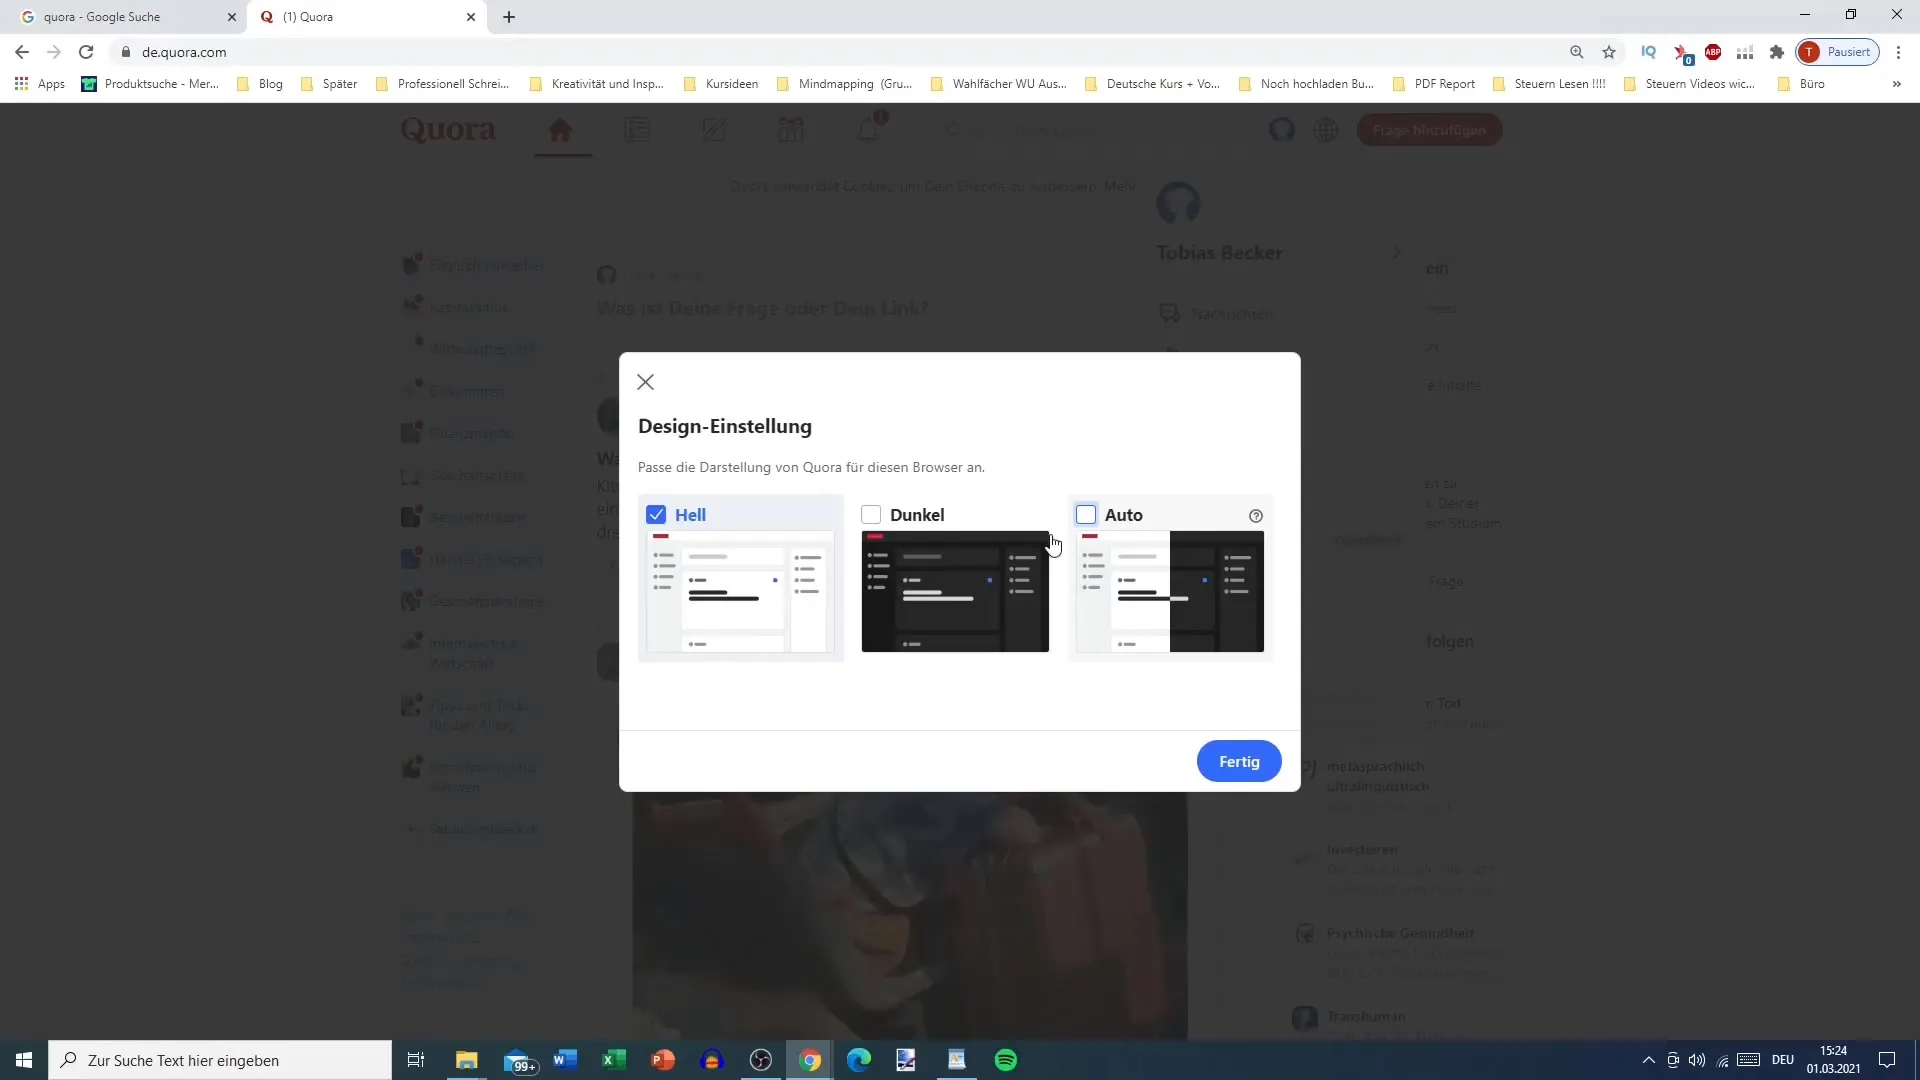Show more bookmarks with the chevron
The width and height of the screenshot is (1920, 1080).
(1897, 84)
